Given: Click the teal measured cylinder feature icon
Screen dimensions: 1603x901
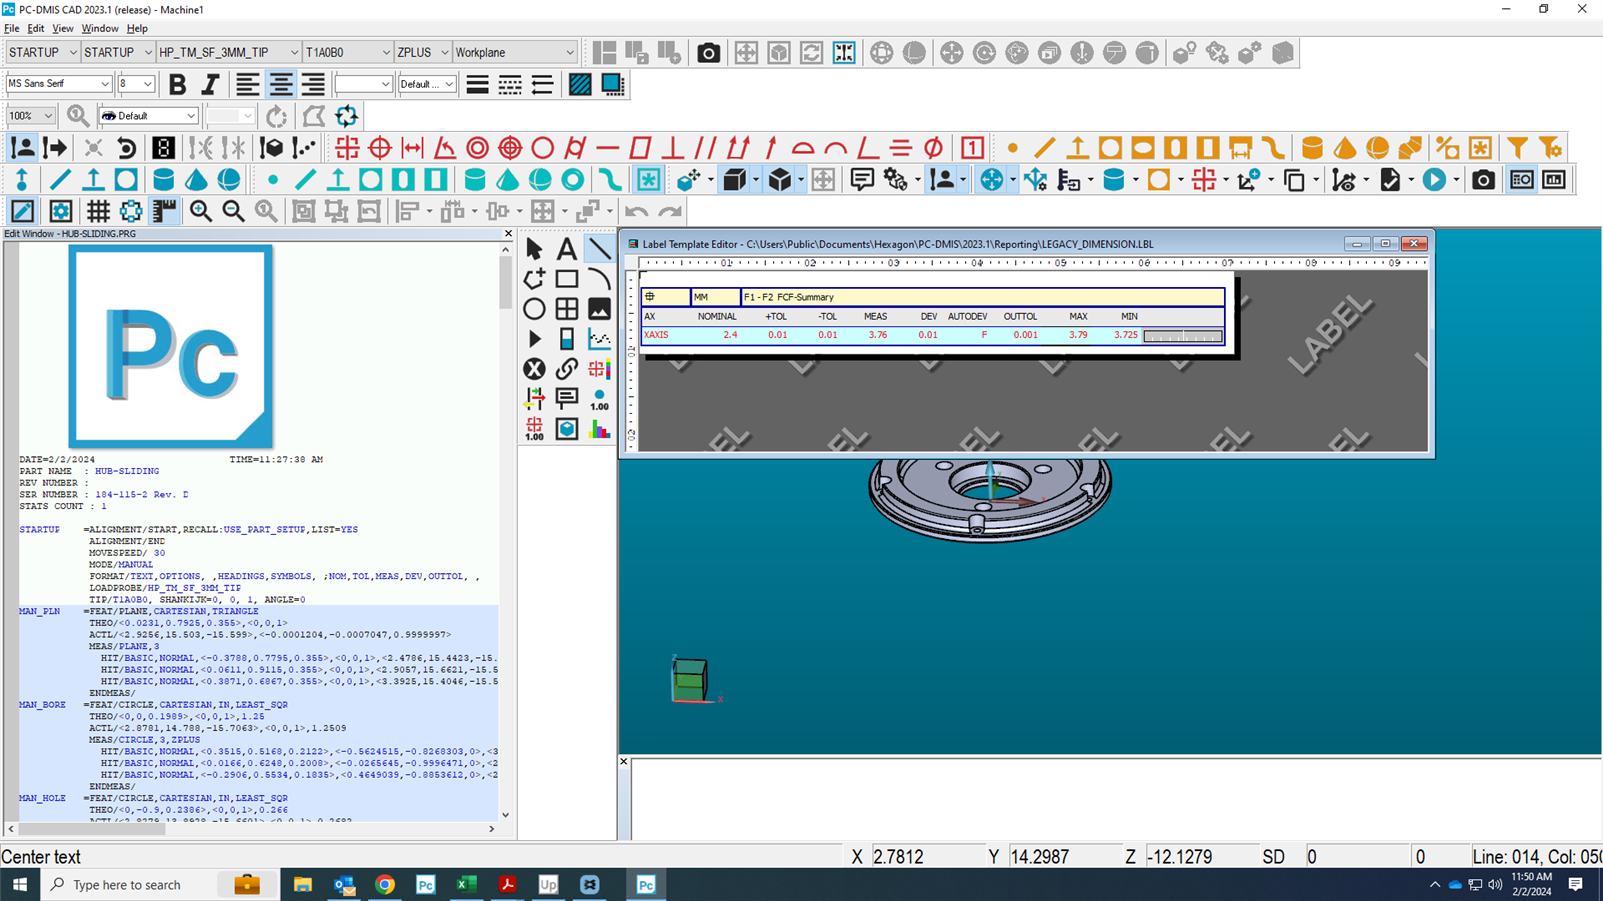Looking at the screenshot, I should pyautogui.click(x=163, y=180).
